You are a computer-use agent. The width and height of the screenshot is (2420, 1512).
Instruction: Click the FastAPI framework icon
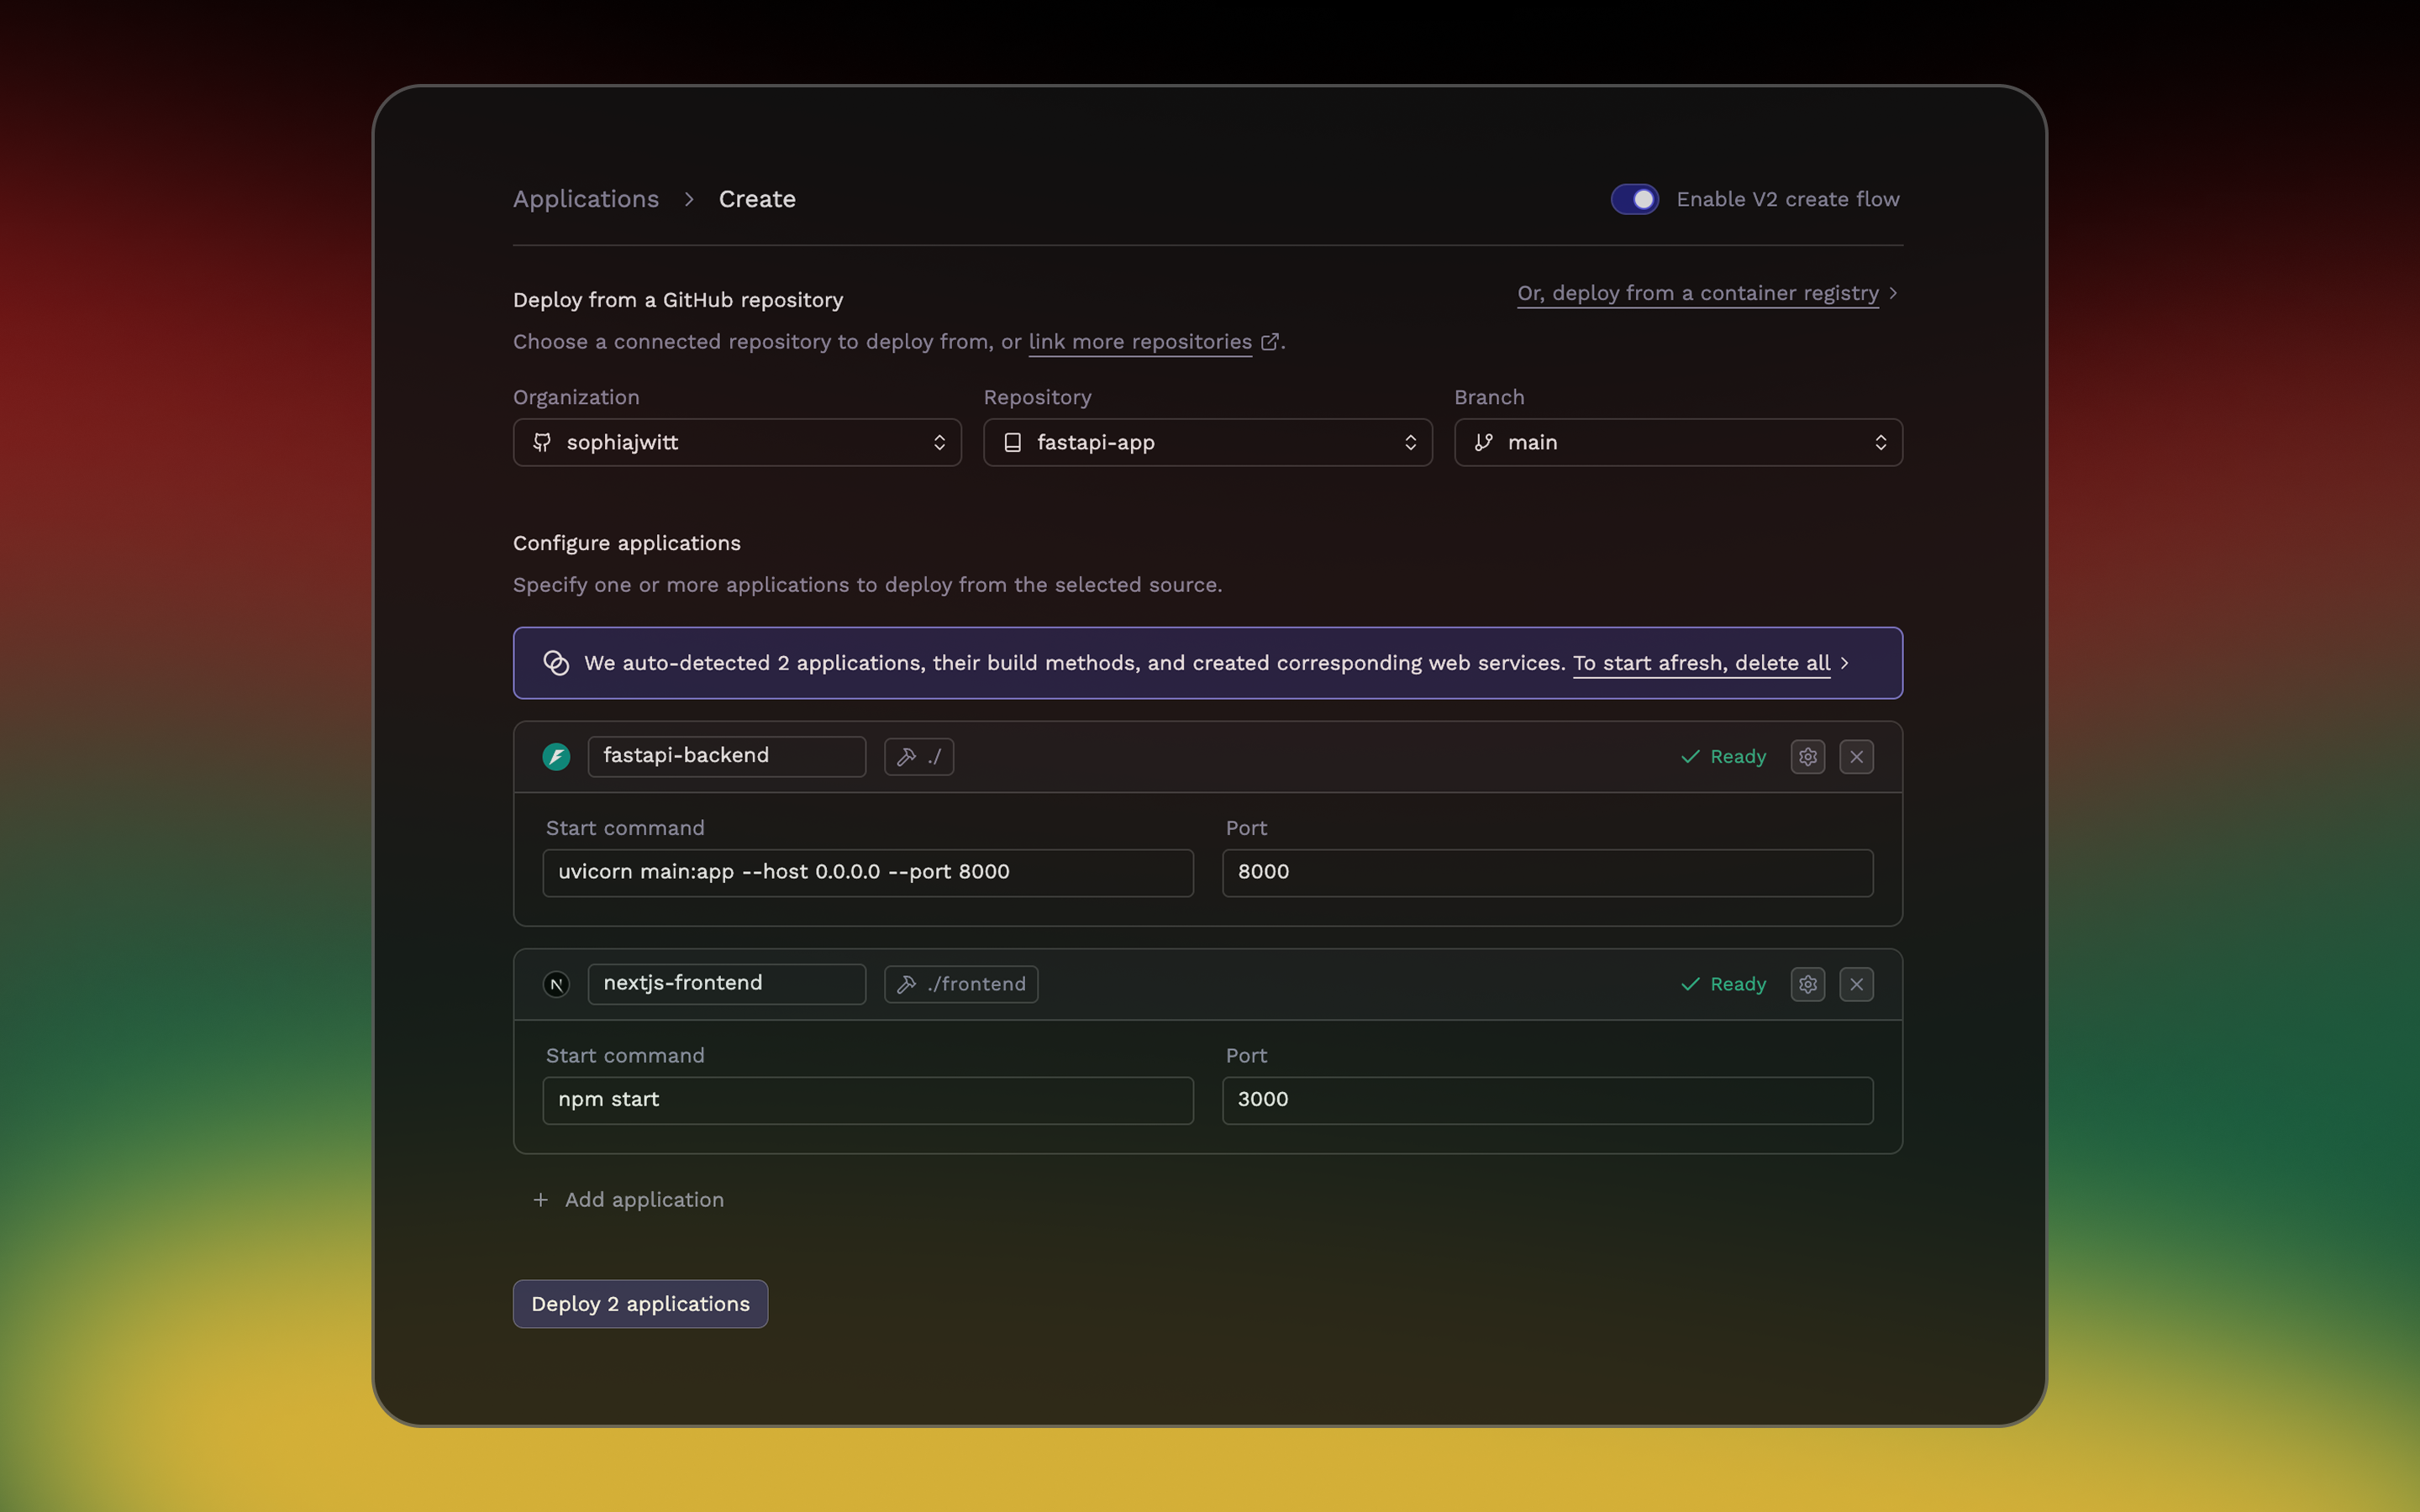point(556,757)
